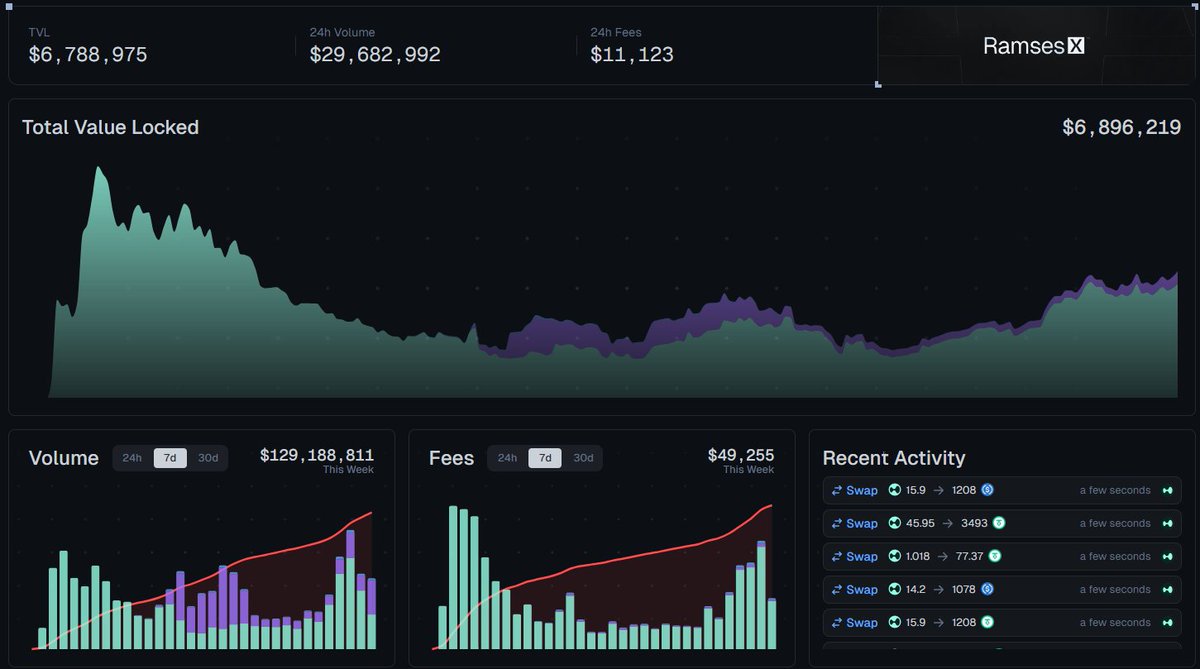Click the arrow between 14.2 and 1078
The image size is (1200, 669).
click(937, 589)
